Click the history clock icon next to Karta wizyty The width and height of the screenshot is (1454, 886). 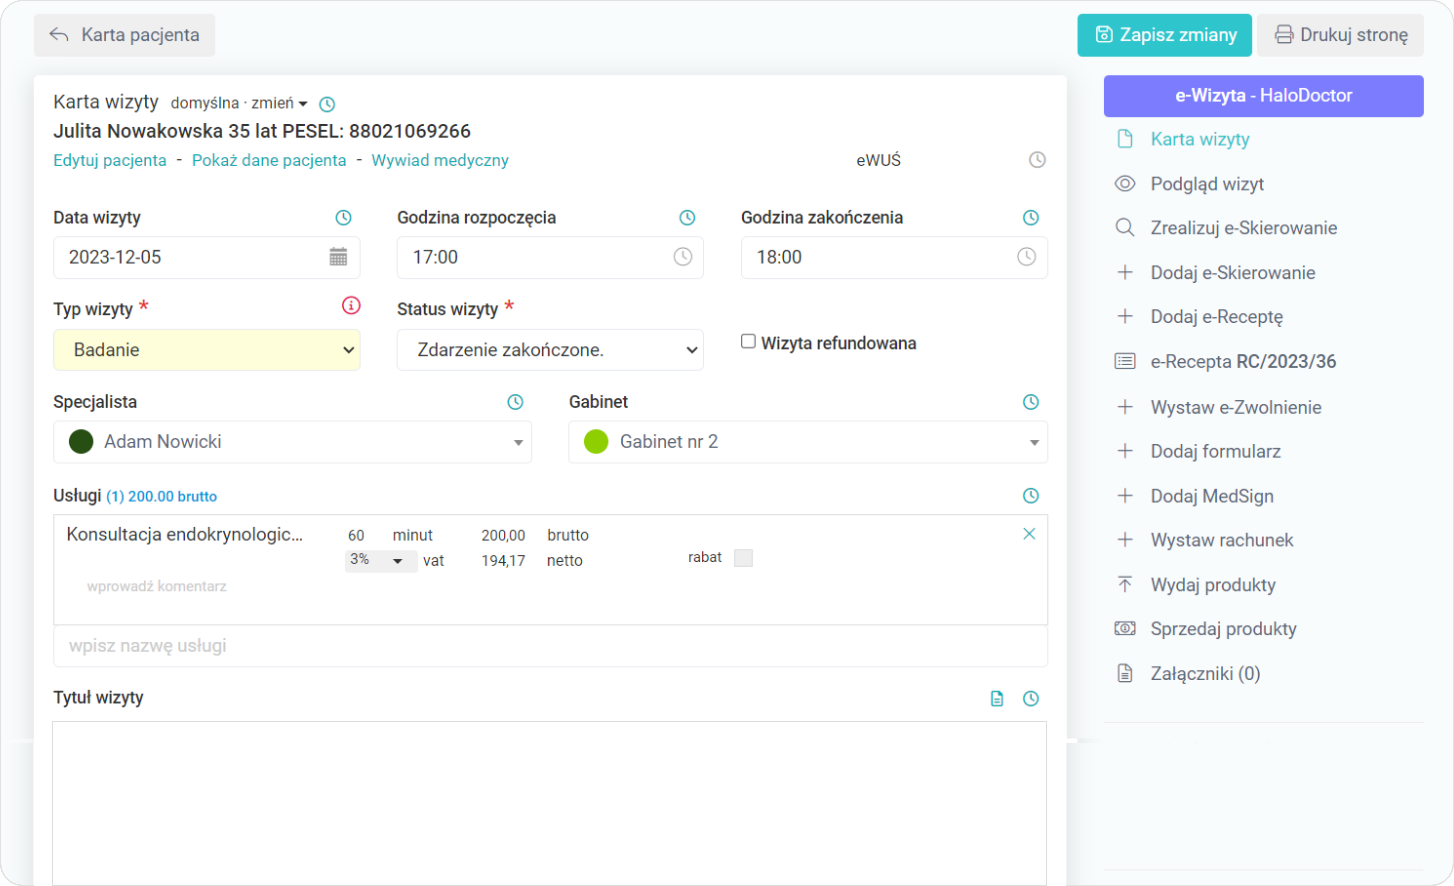(327, 104)
